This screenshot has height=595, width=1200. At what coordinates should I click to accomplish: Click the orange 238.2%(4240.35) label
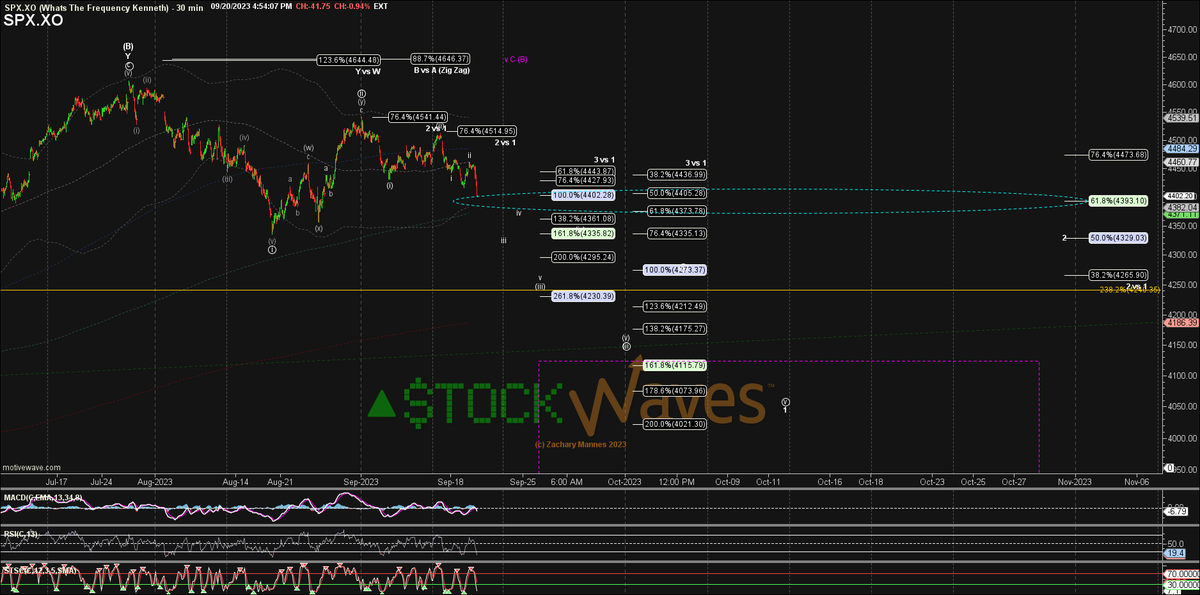pyautogui.click(x=1130, y=290)
